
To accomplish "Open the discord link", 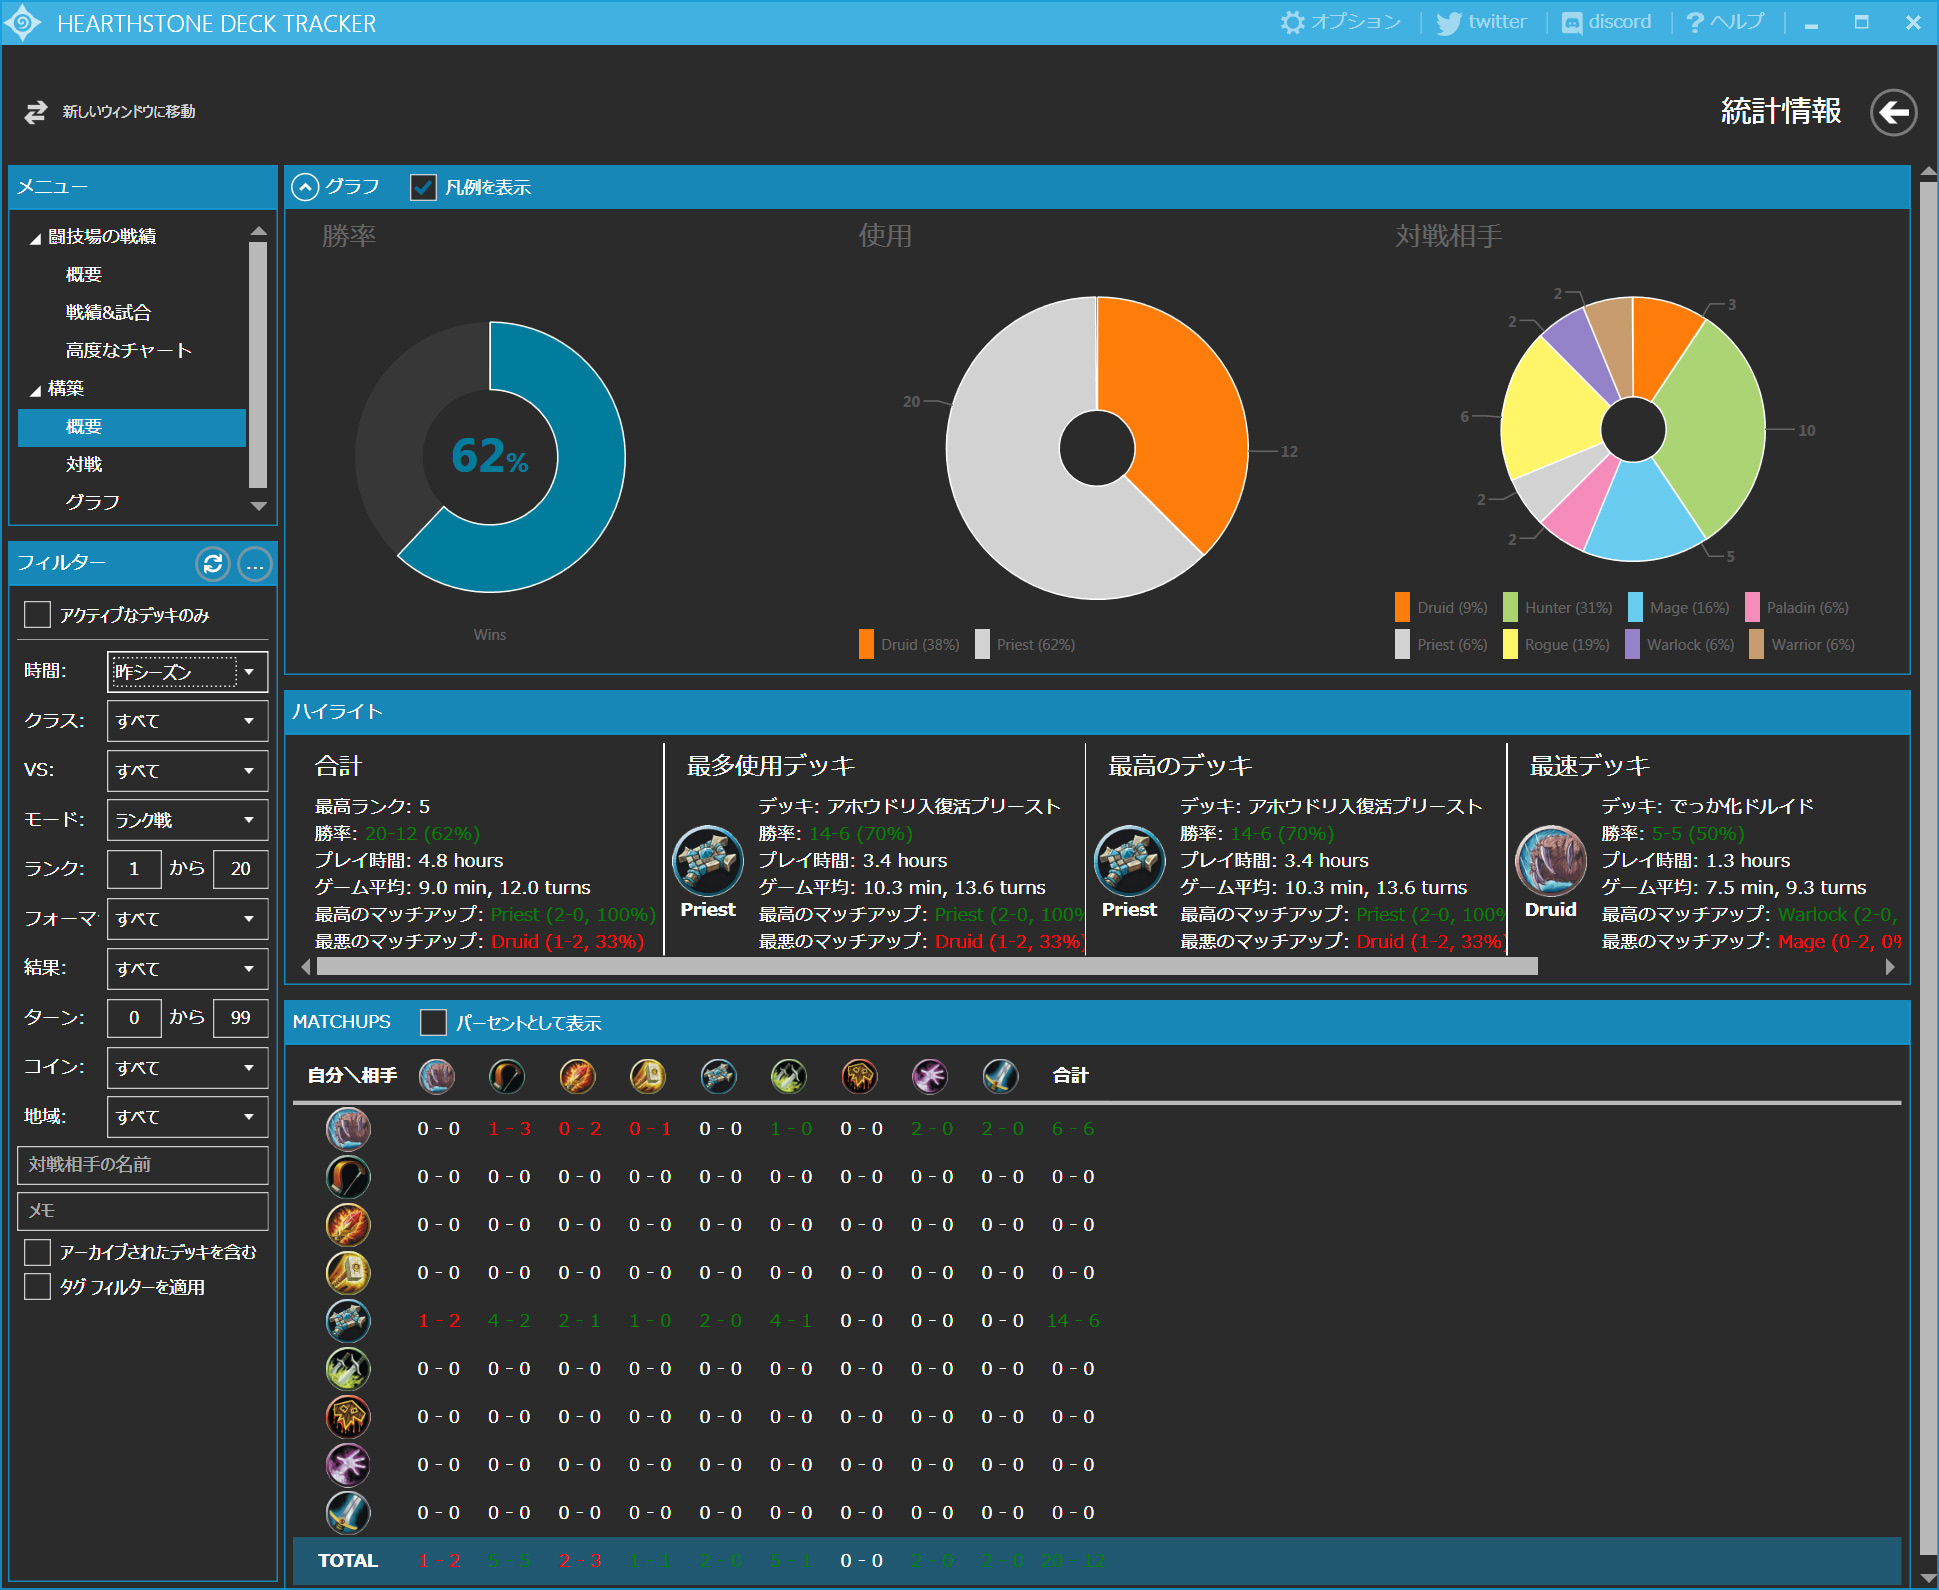I will point(1606,22).
